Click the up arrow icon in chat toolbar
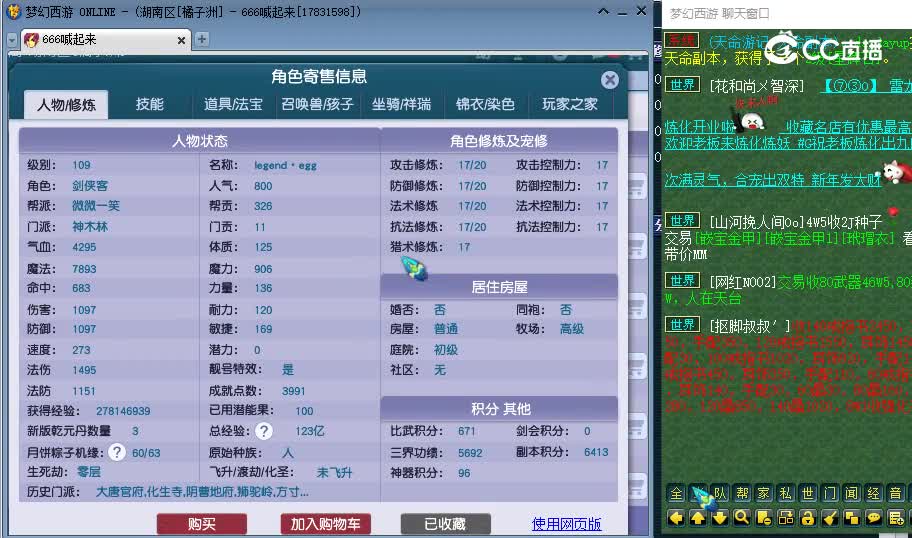 [x=698, y=518]
